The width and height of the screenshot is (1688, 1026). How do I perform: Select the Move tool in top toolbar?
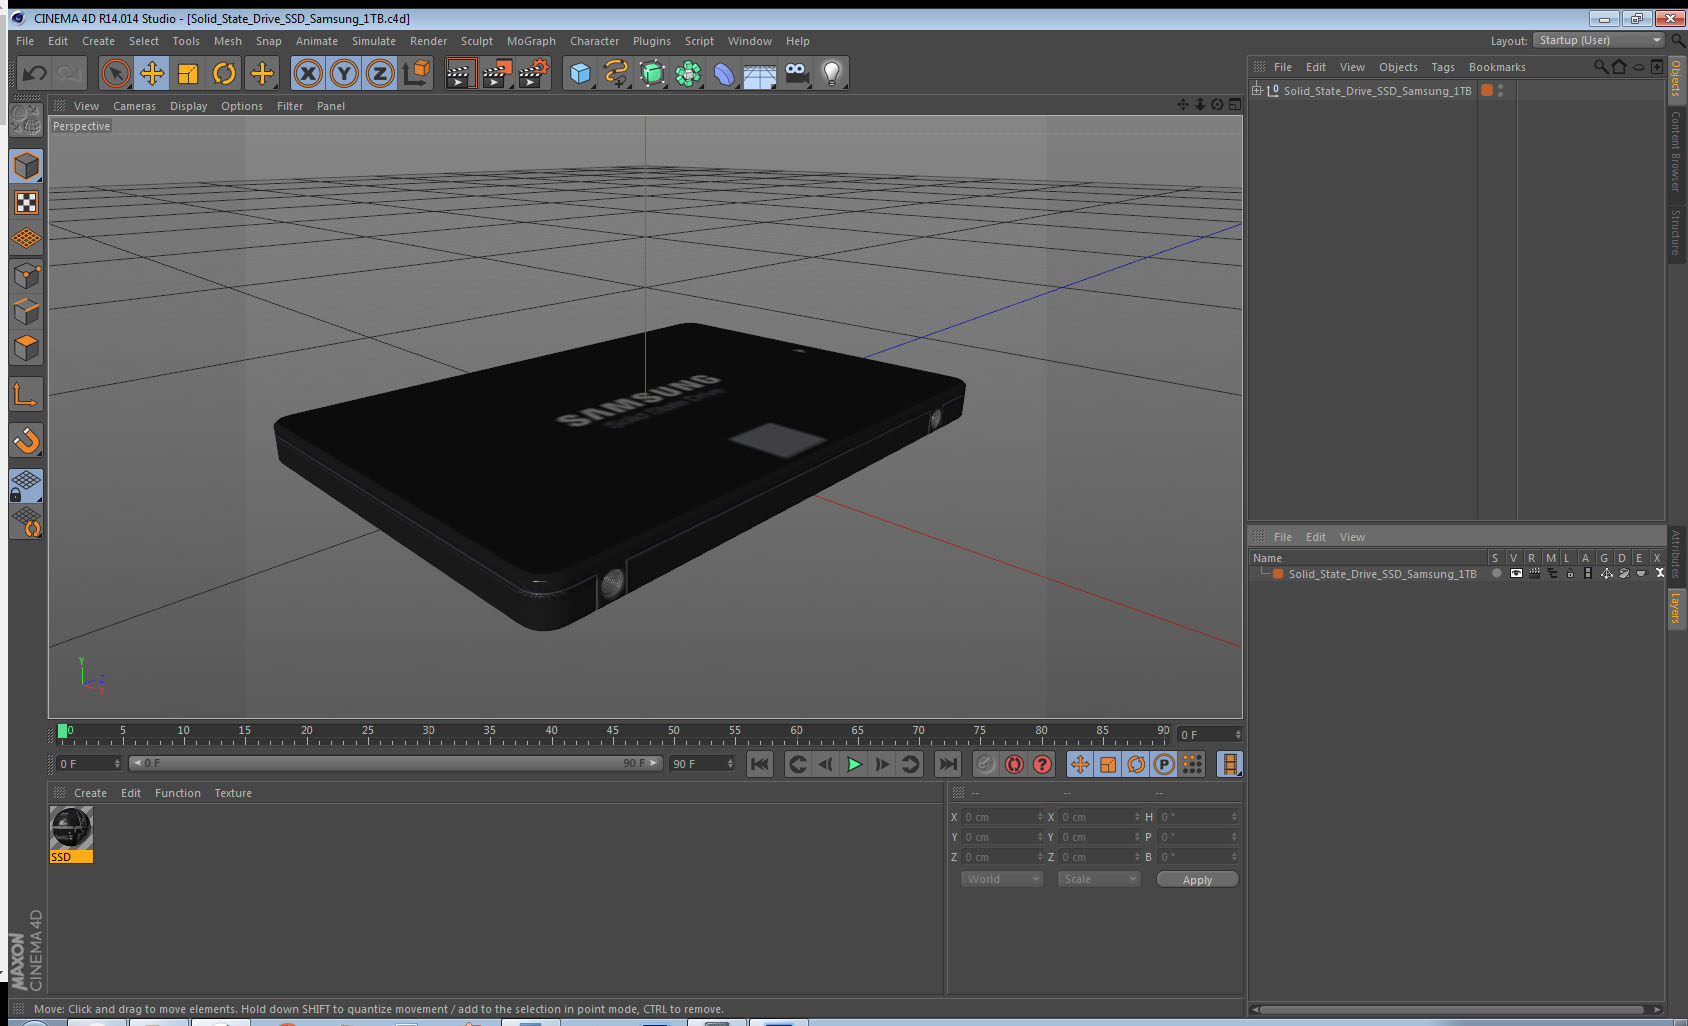152,73
